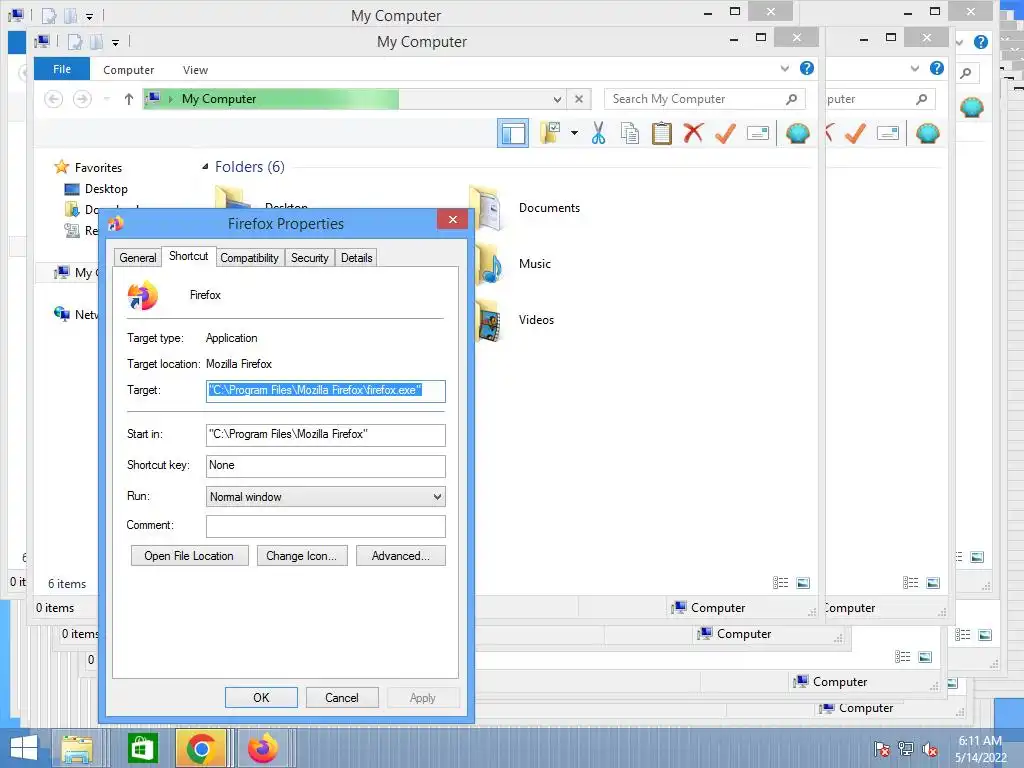
Task: Switch to large icons view in status bar
Action: click(803, 583)
